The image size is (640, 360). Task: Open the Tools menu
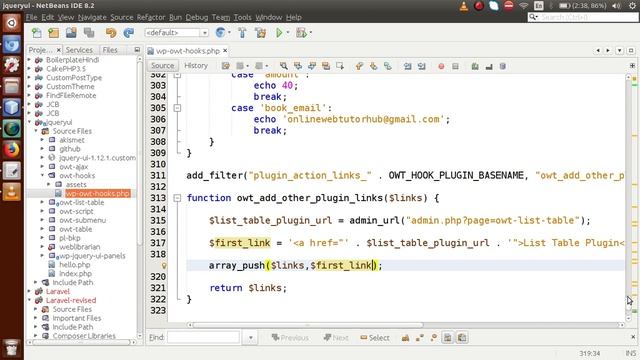pyautogui.click(x=242, y=17)
